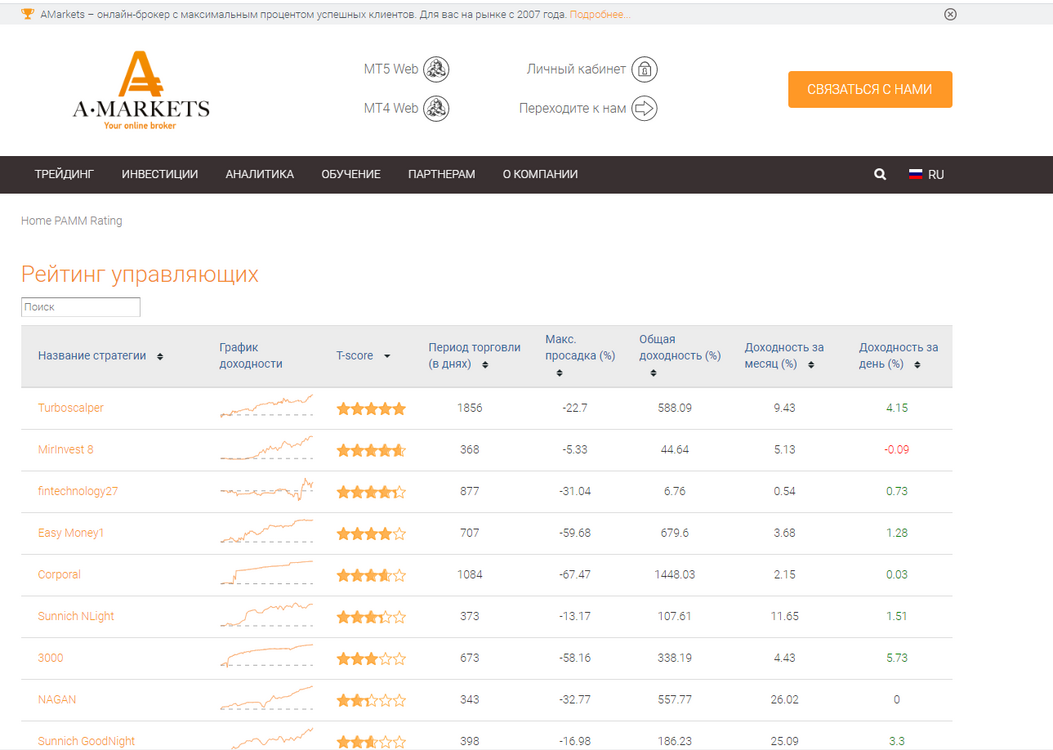Open MT4 Web terminal icon
The image size is (1053, 750).
[x=437, y=108]
